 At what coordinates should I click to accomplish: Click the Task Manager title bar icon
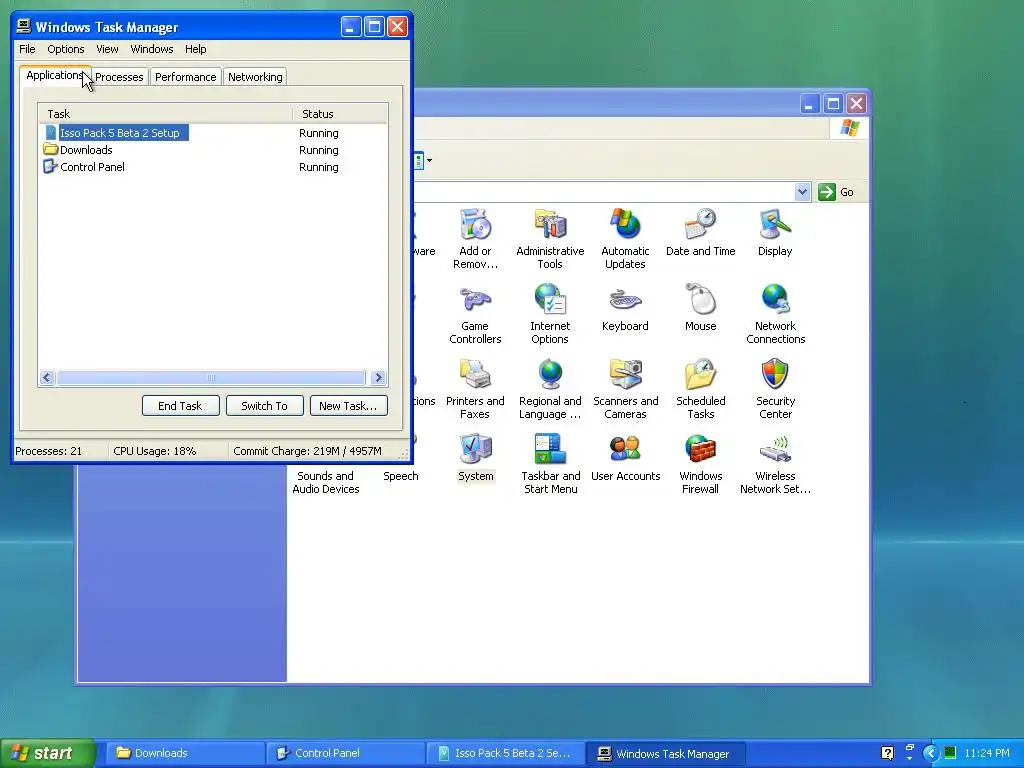tap(24, 27)
